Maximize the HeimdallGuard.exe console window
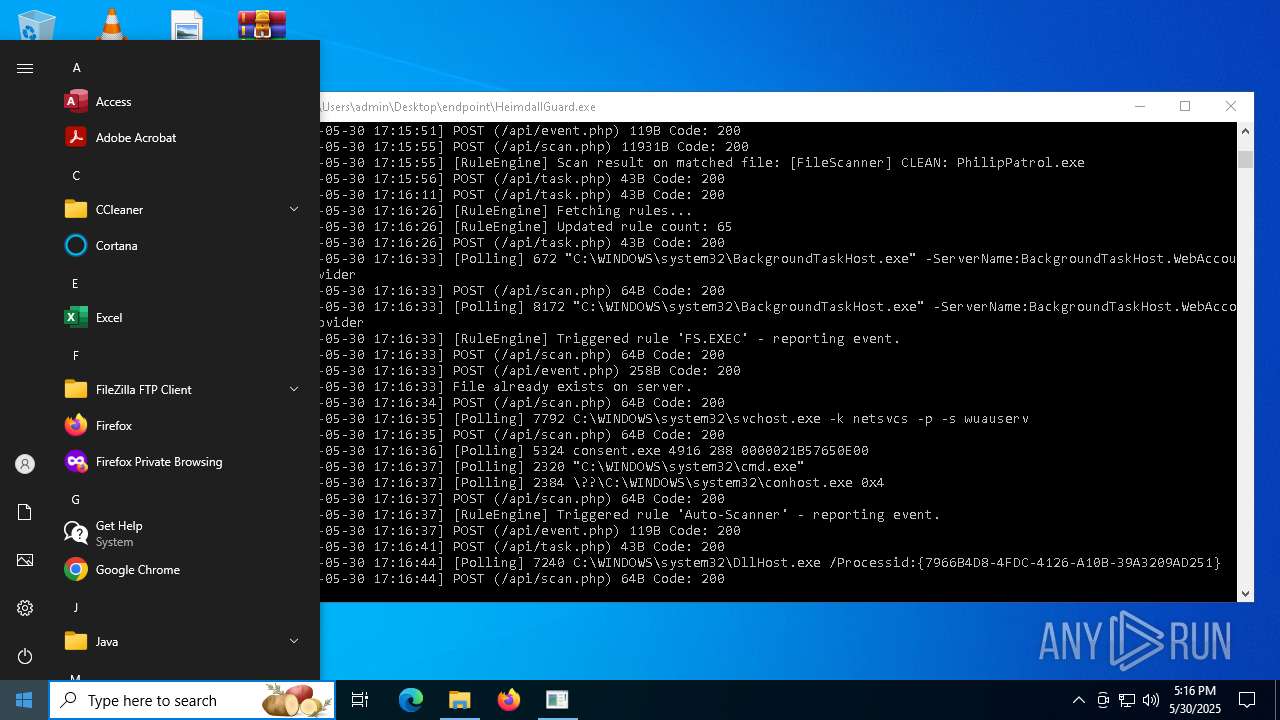 (x=1185, y=106)
